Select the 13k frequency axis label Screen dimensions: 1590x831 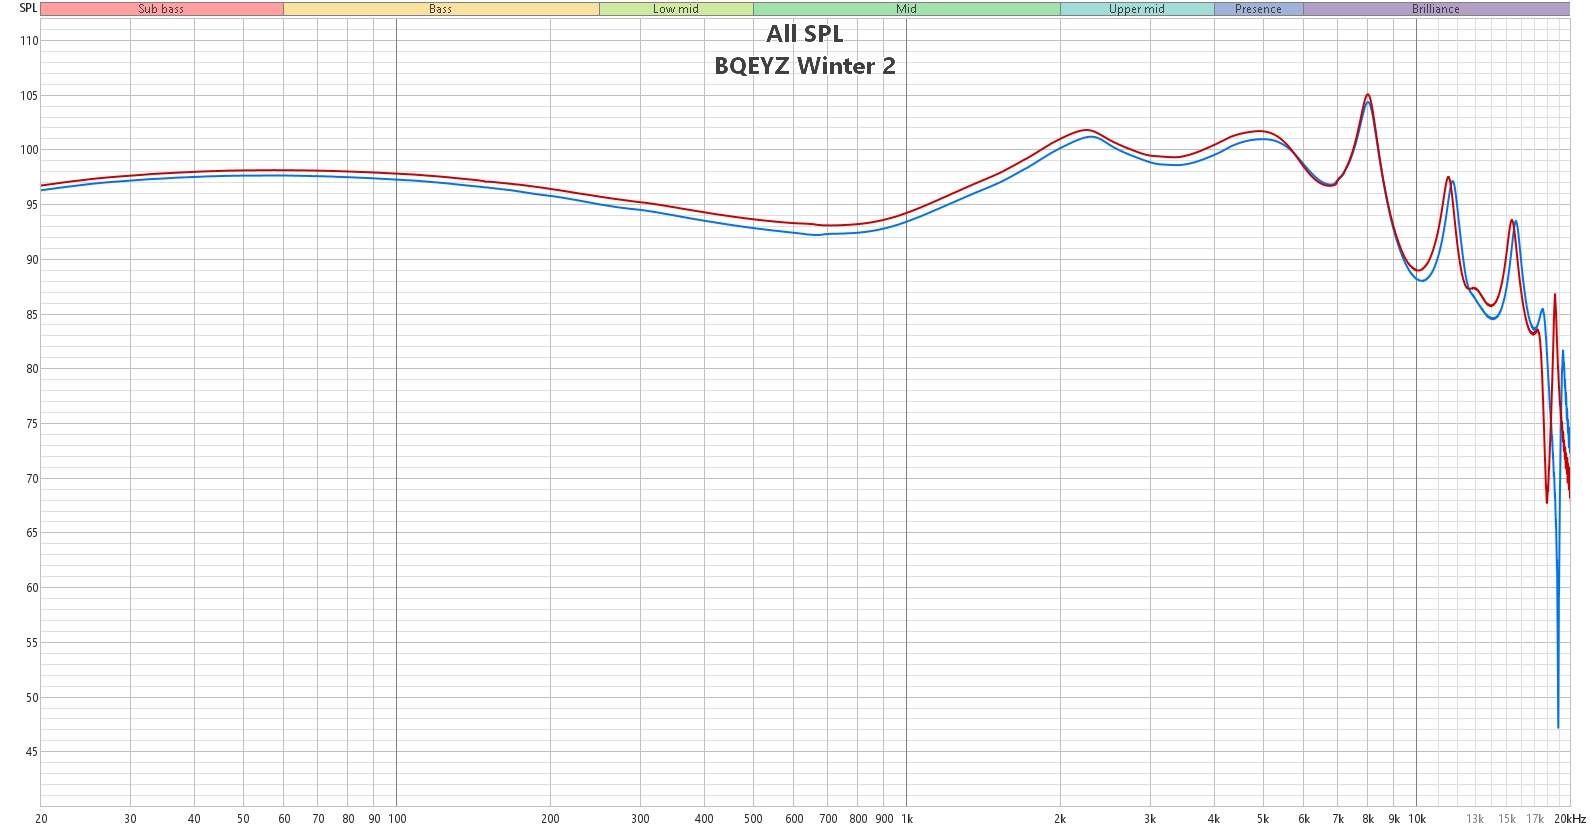1475,819
